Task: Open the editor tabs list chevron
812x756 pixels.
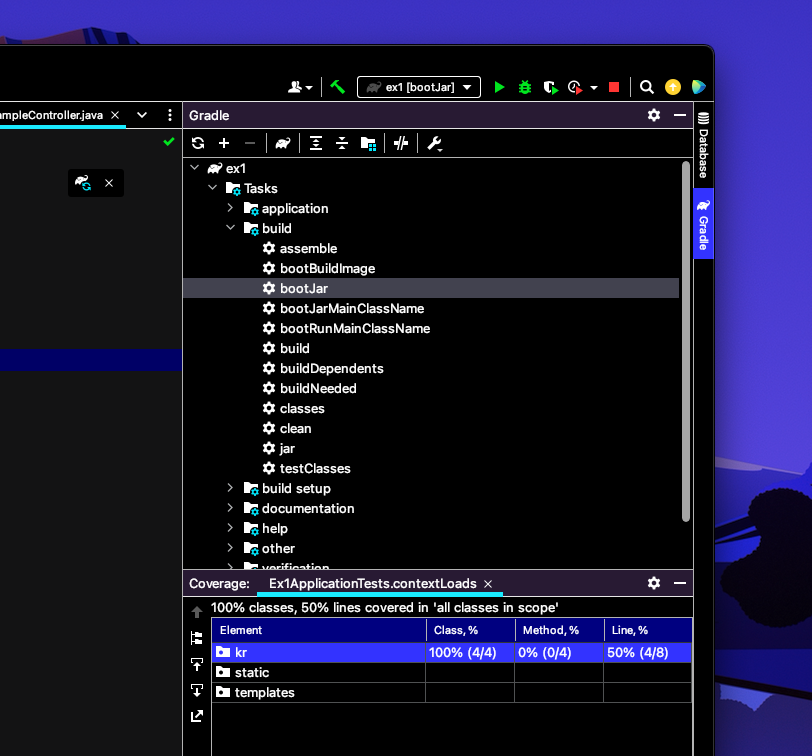Action: click(142, 115)
